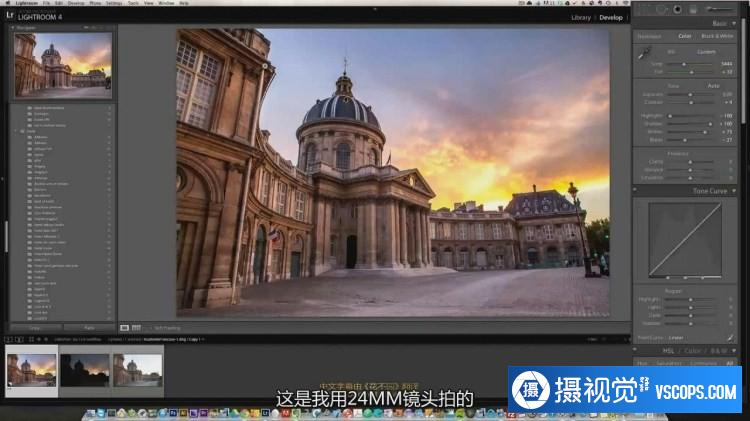Click the Navigator preview image

(63, 65)
